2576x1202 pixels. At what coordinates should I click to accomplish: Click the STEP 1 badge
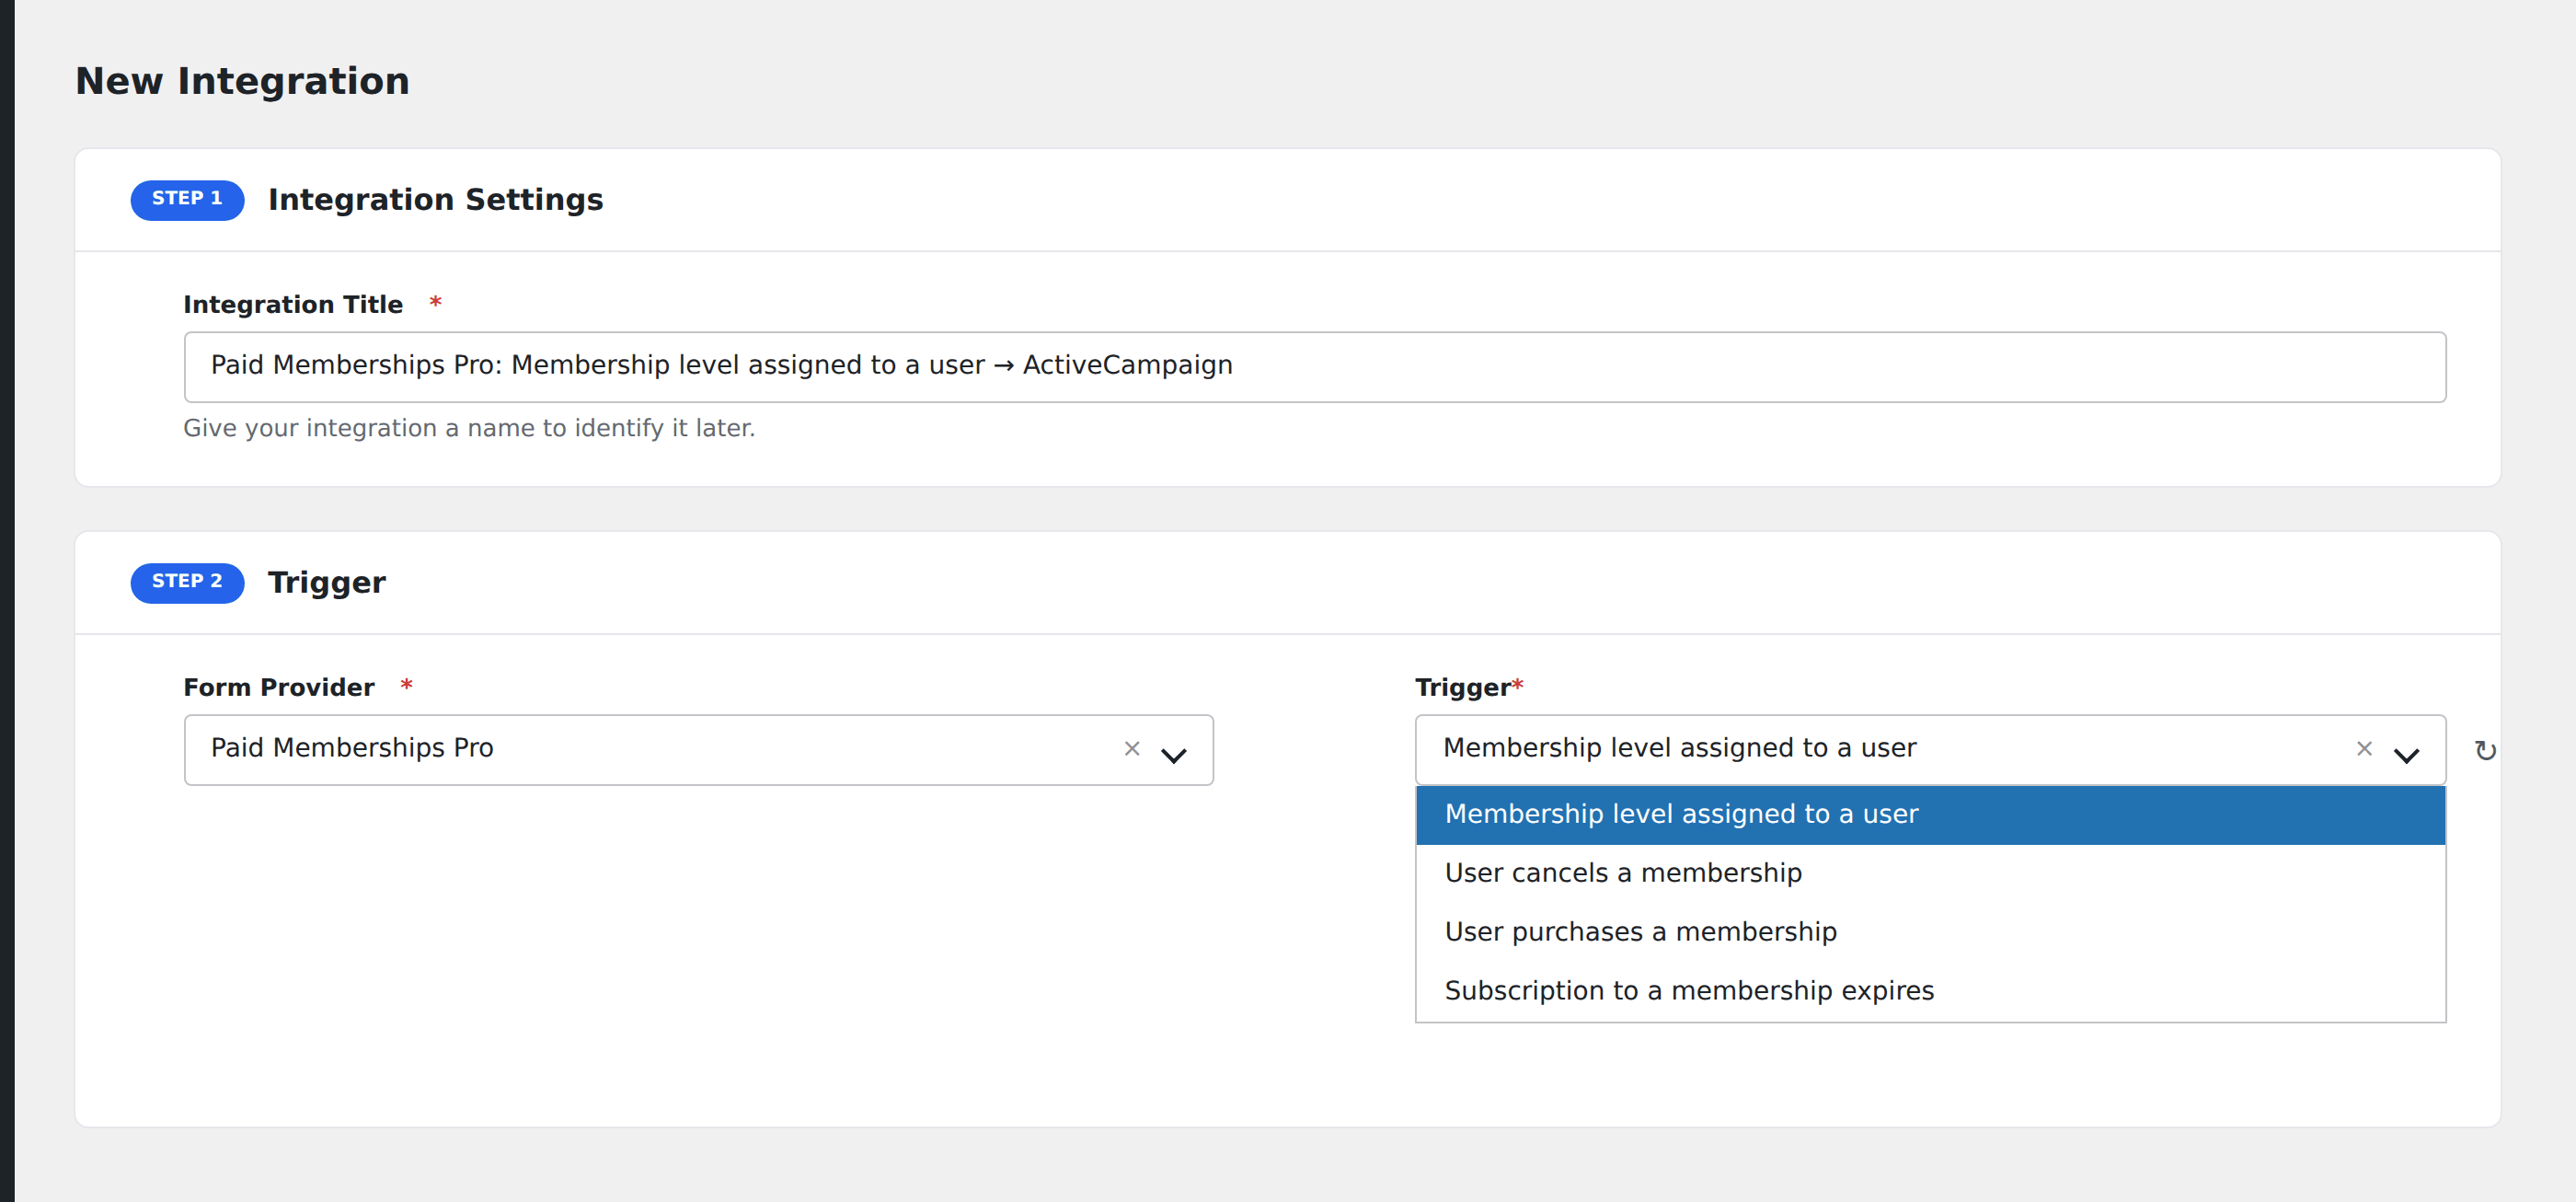[x=187, y=199]
